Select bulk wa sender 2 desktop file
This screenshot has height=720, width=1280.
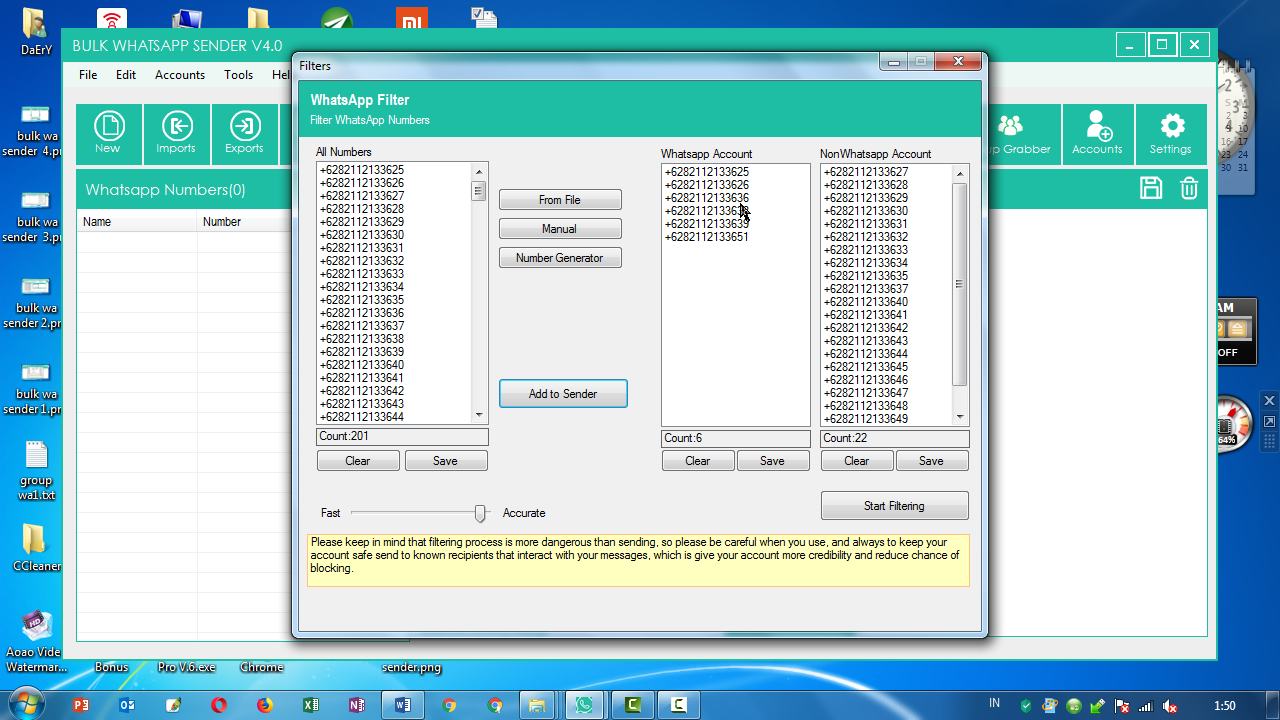(x=35, y=302)
